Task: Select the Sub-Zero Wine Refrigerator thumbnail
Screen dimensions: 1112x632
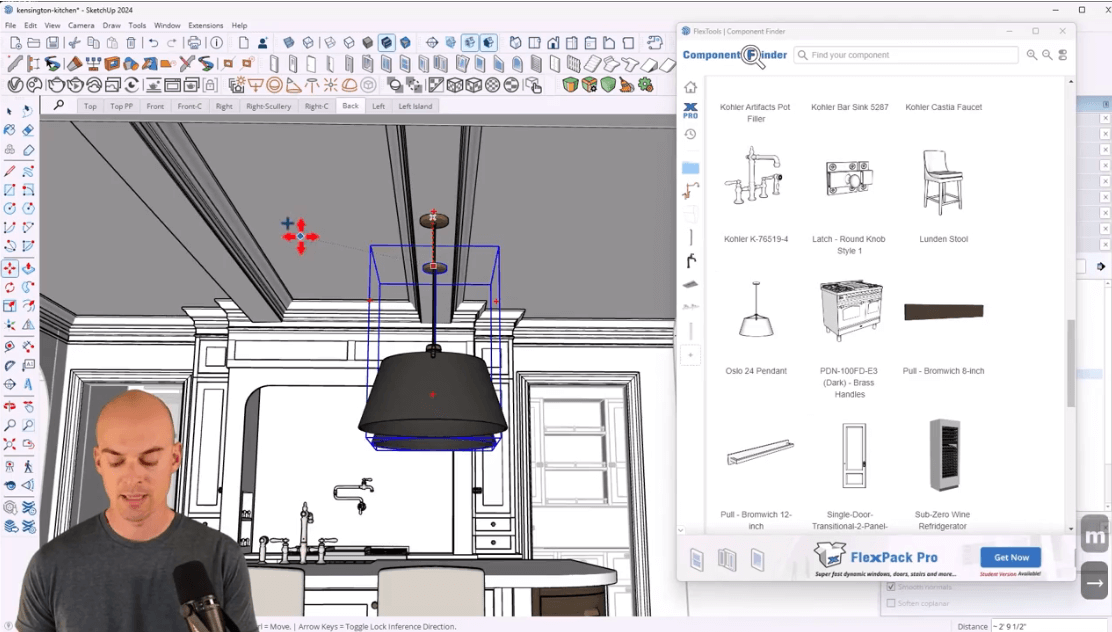Action: tap(944, 455)
